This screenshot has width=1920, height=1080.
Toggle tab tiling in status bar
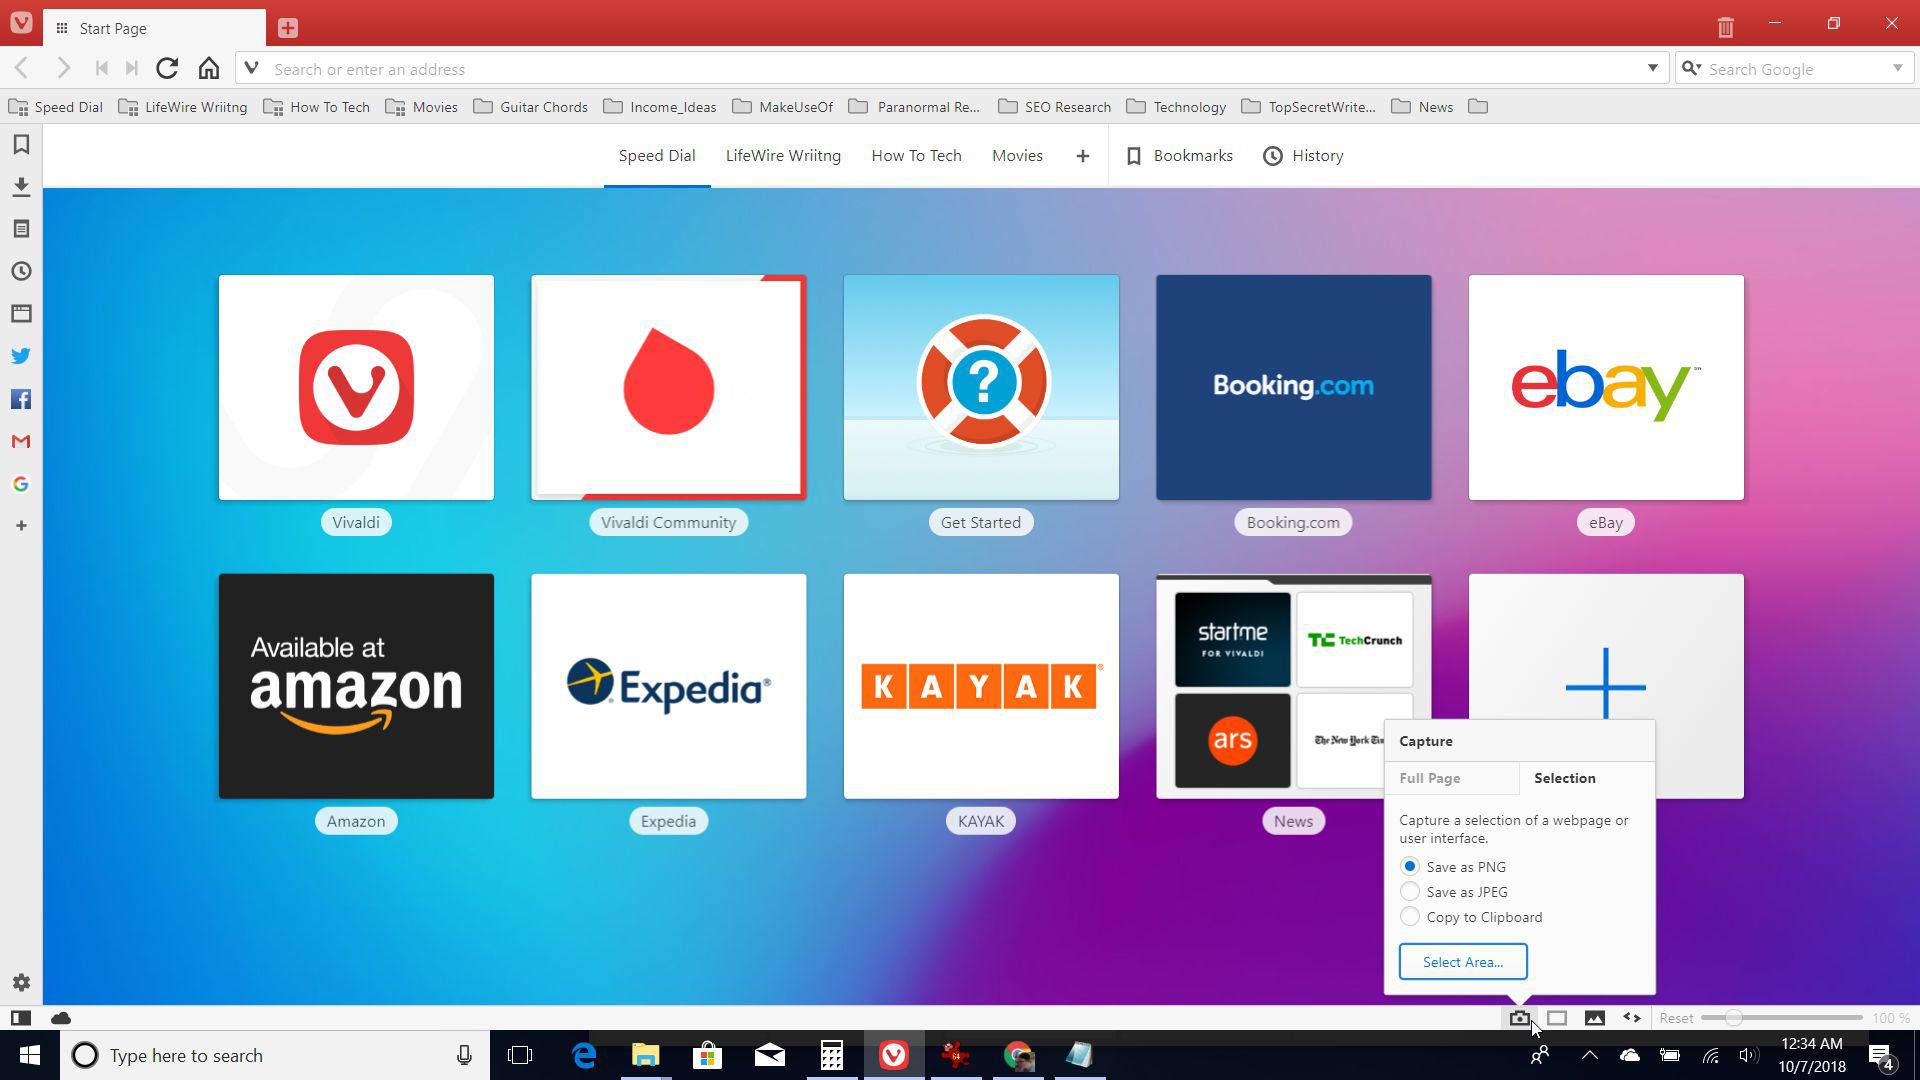pyautogui.click(x=1557, y=1018)
